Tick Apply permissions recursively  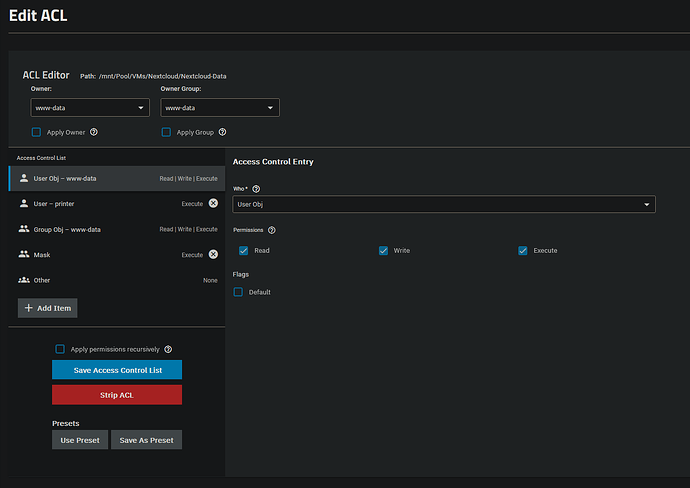click(60, 349)
